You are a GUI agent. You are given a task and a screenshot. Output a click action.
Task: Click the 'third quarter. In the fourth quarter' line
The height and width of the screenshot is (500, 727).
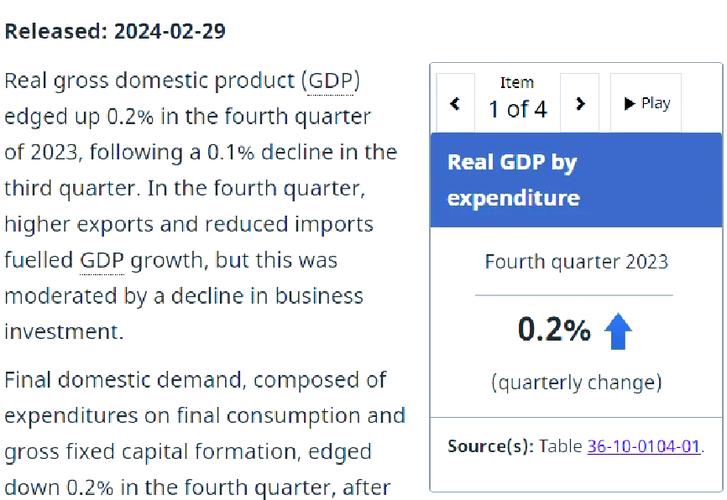tap(185, 189)
